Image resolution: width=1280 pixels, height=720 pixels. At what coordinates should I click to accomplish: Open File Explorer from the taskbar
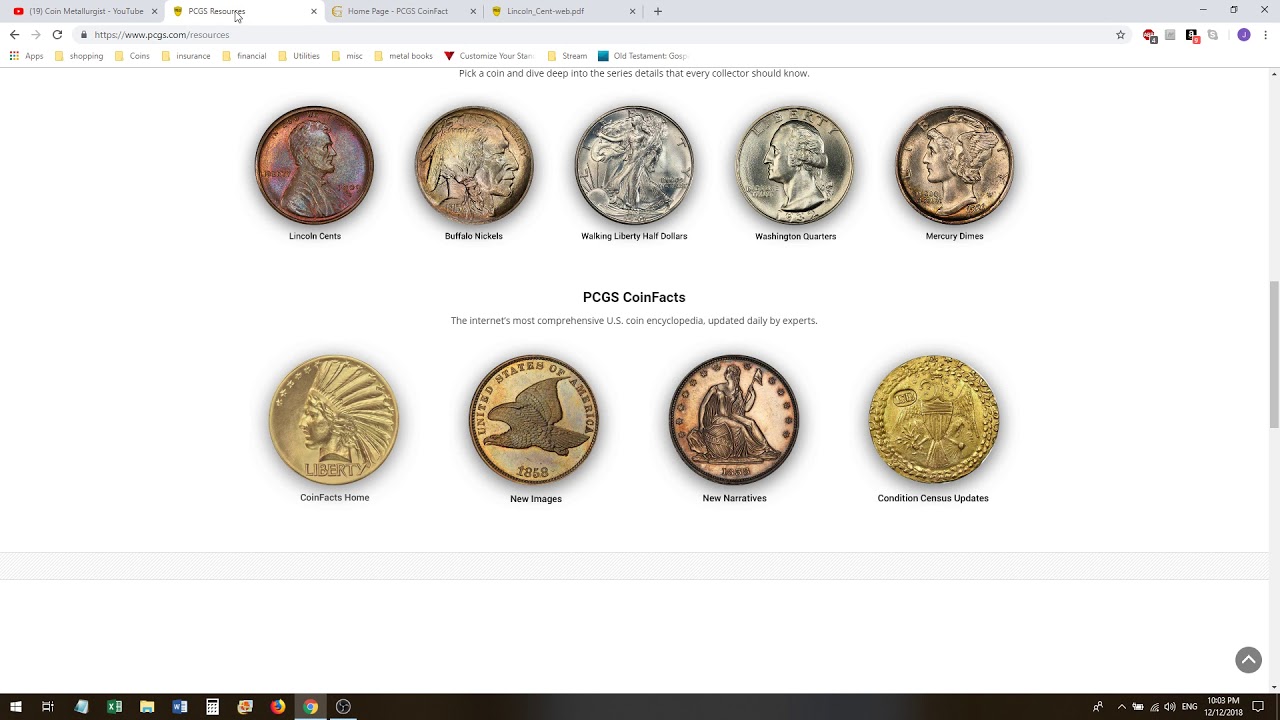(x=147, y=707)
